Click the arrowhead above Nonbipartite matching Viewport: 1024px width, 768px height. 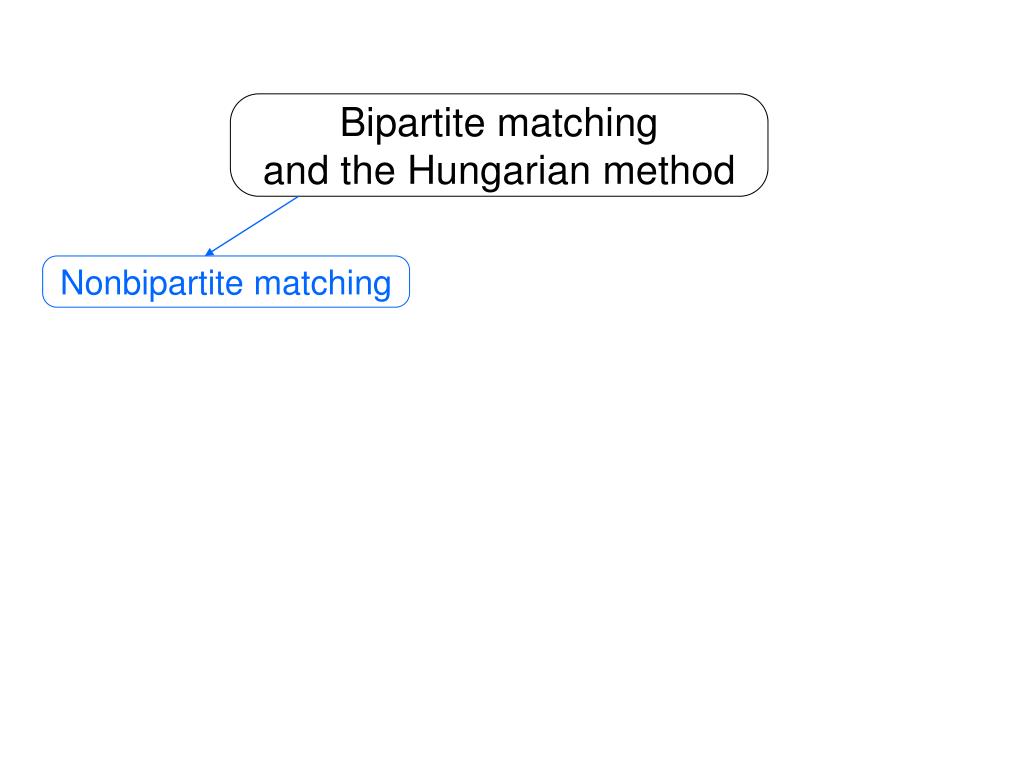(209, 252)
